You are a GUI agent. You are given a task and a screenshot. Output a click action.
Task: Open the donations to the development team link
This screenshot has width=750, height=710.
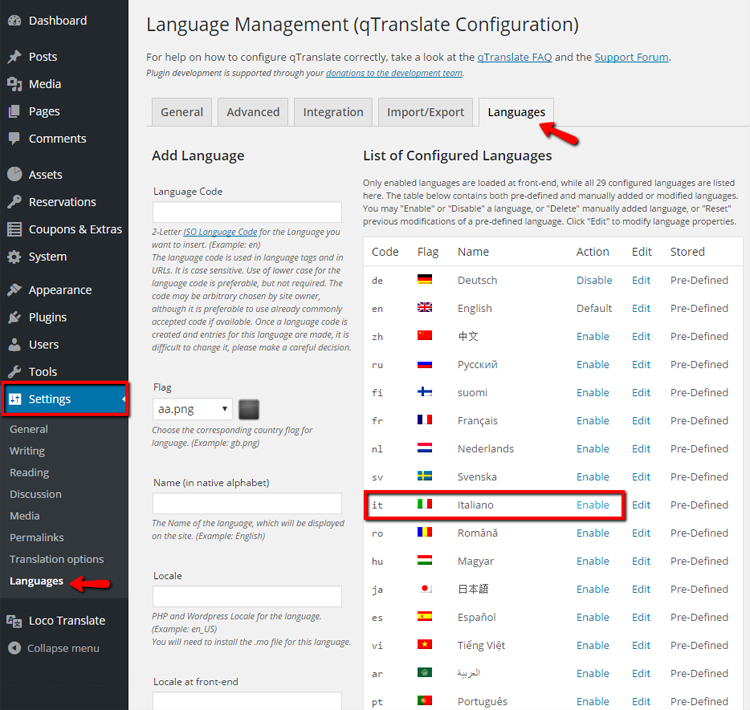click(x=394, y=73)
